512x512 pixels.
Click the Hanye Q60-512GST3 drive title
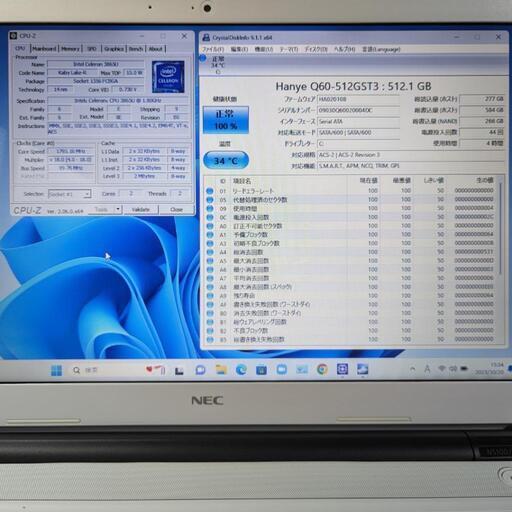tap(353, 87)
